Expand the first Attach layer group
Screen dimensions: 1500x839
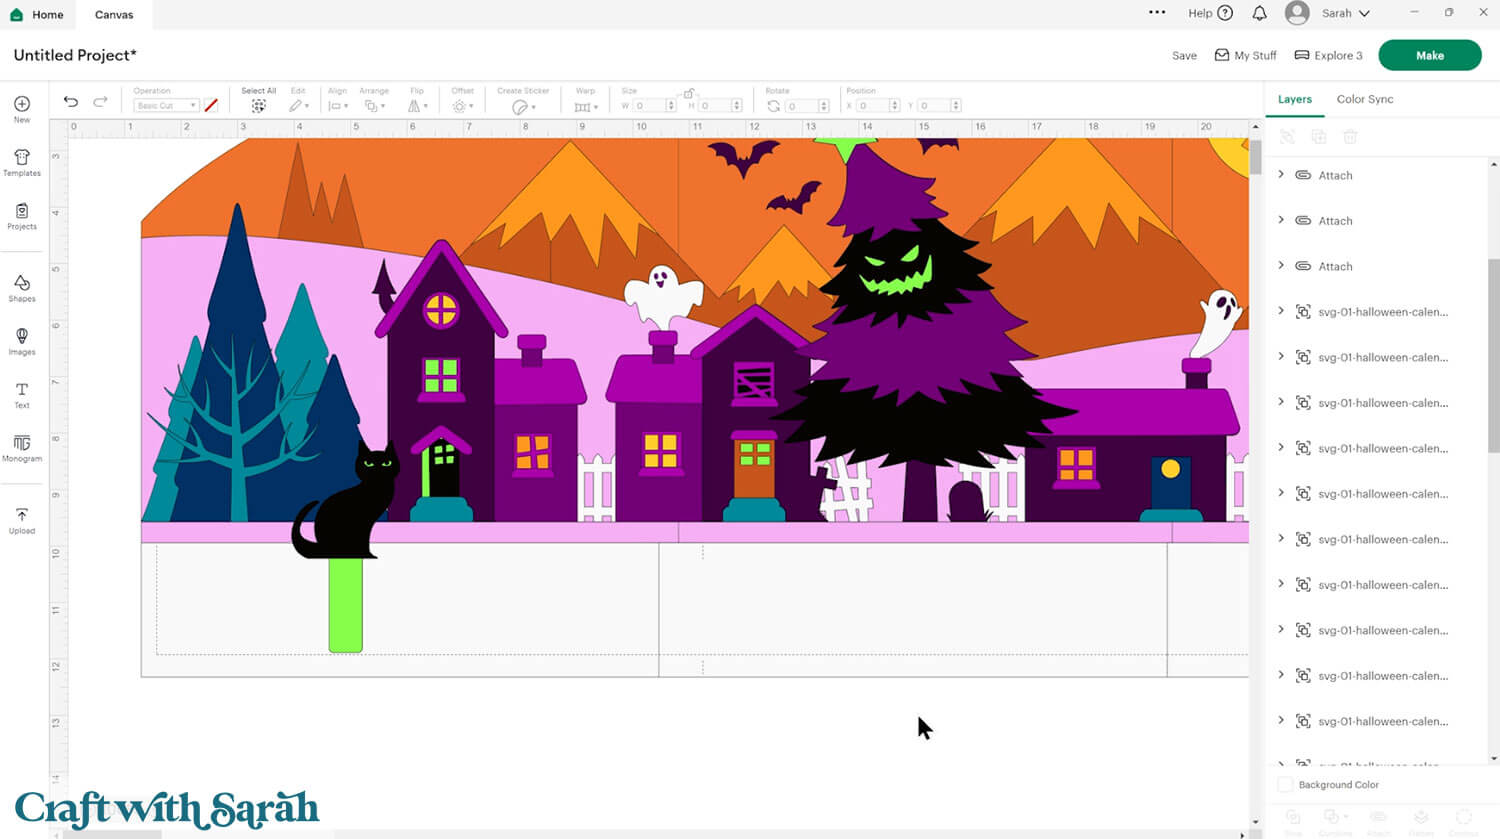pos(1282,174)
